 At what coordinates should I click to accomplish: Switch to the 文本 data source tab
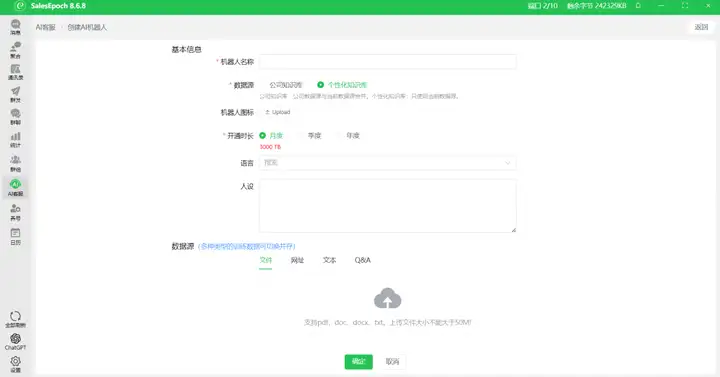pyautogui.click(x=329, y=260)
